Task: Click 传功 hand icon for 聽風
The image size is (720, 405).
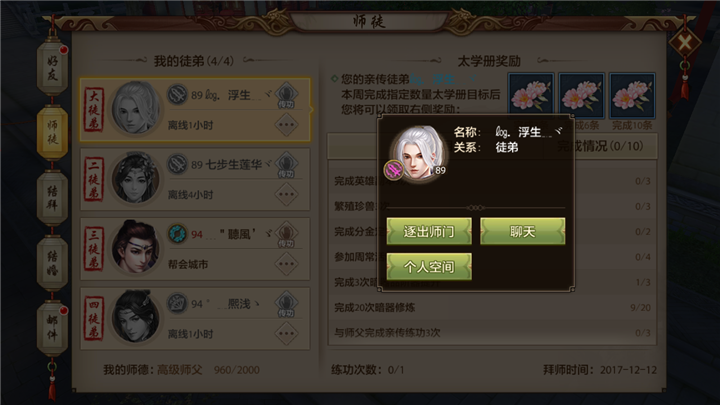Action: (x=286, y=235)
